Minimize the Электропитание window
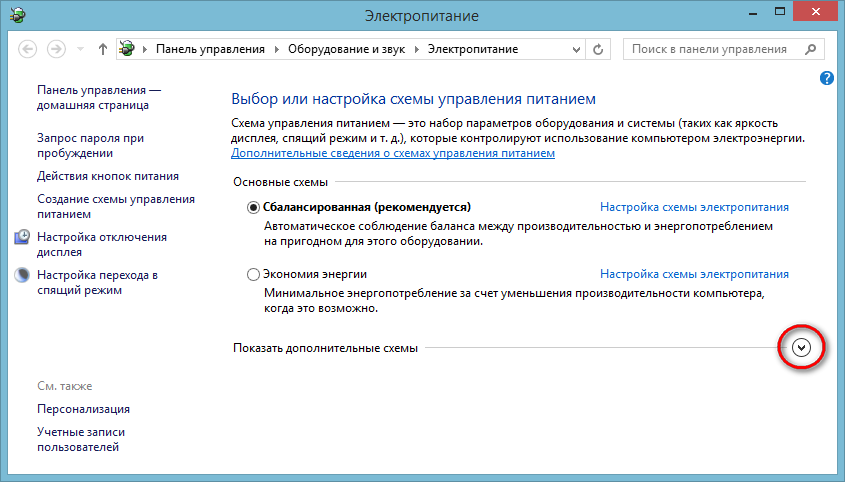Image resolution: width=845 pixels, height=482 pixels. click(753, 12)
